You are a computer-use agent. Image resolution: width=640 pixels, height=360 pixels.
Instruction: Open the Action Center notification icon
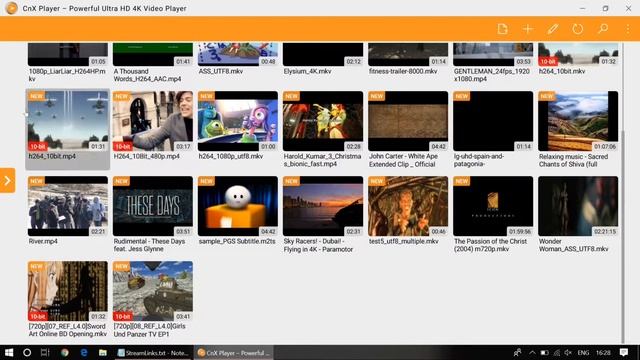[x=624, y=352]
